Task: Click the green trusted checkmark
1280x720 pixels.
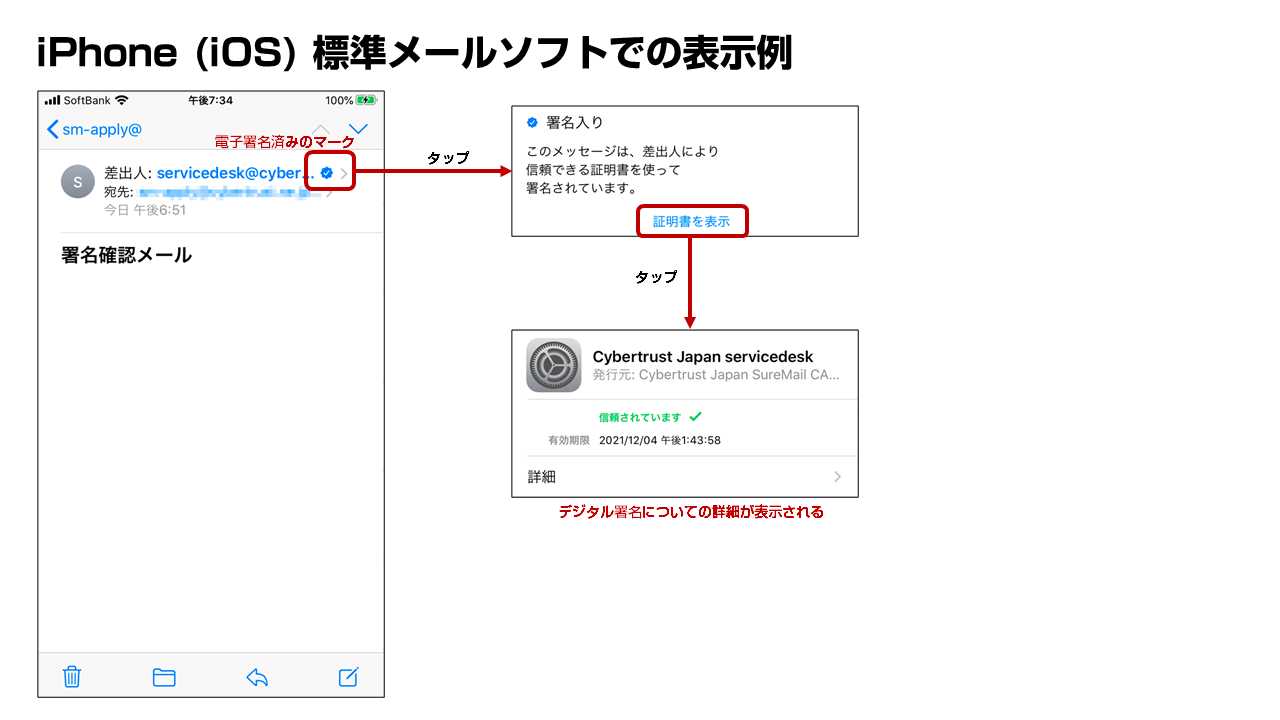Action: pos(696,417)
